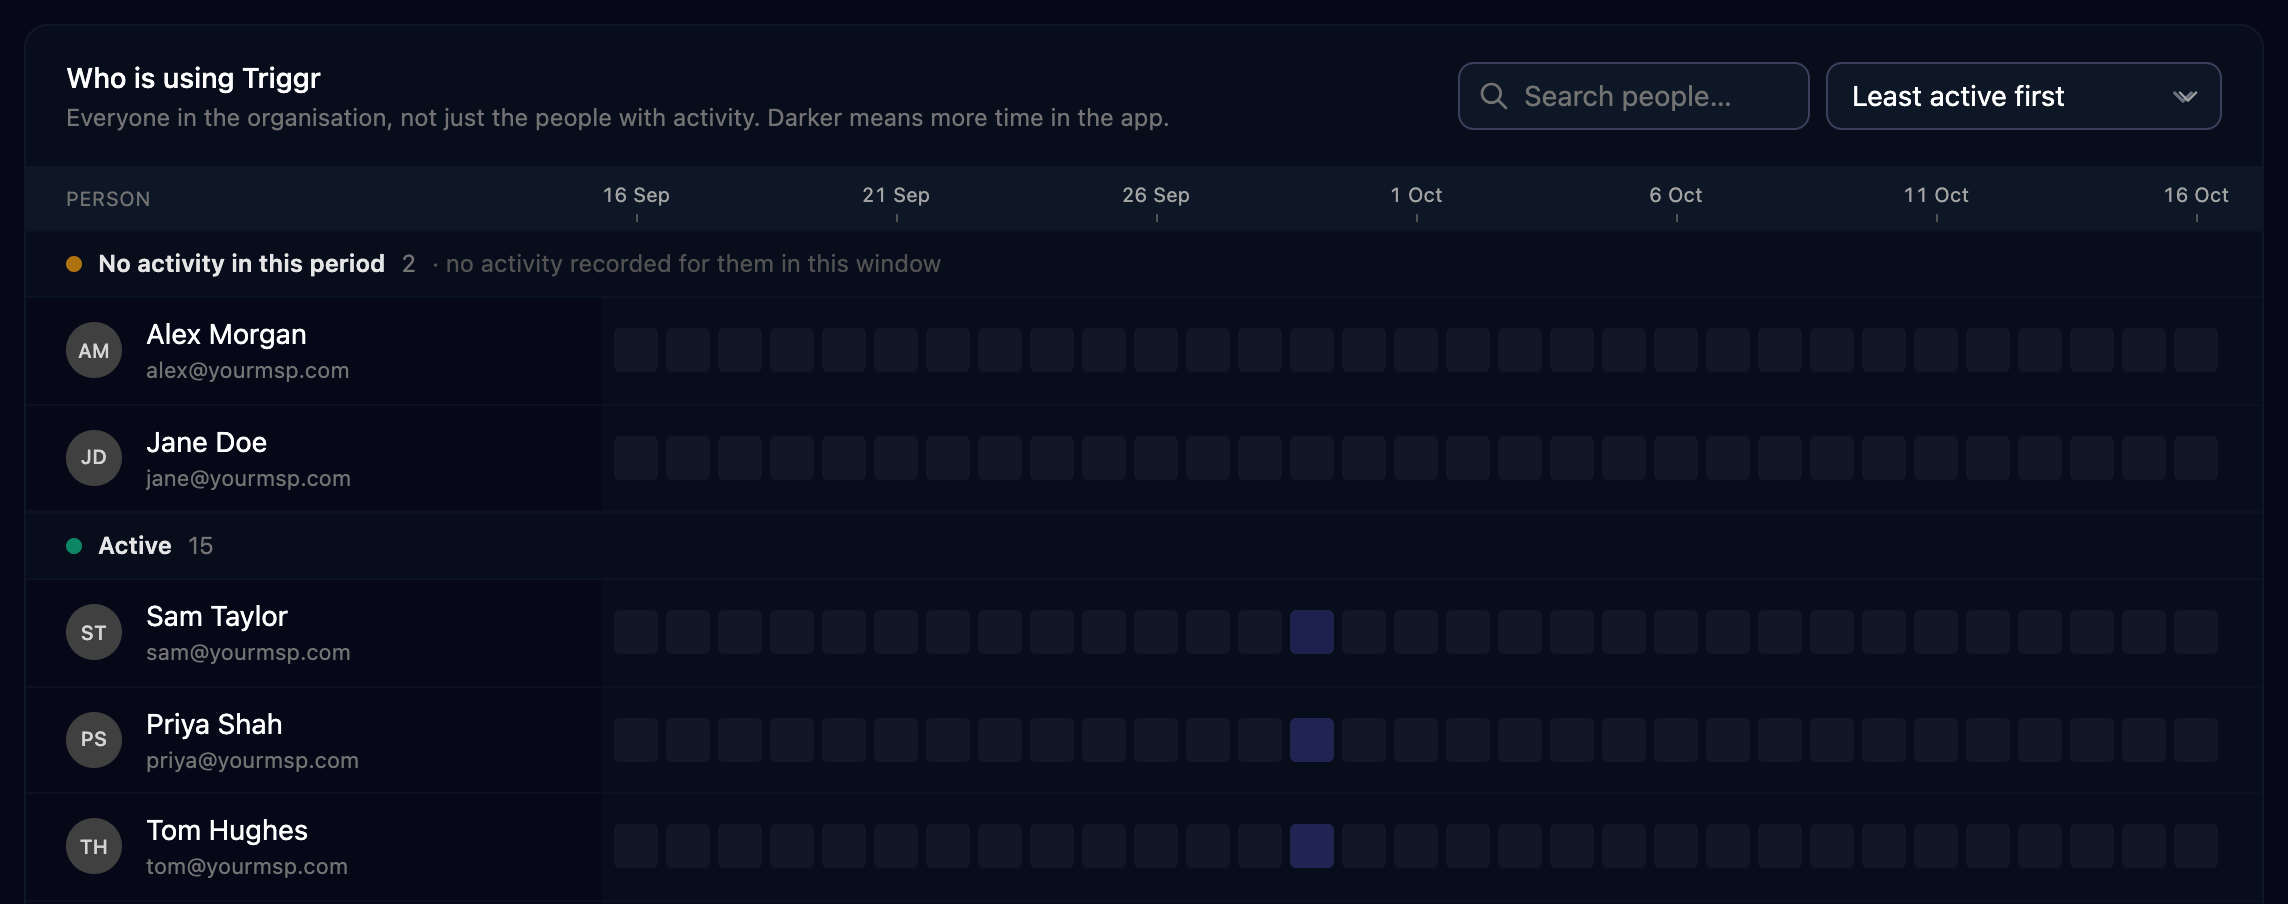Click the email priya@yourmsp.com
Viewport: 2288px width, 904px height.
(252, 761)
